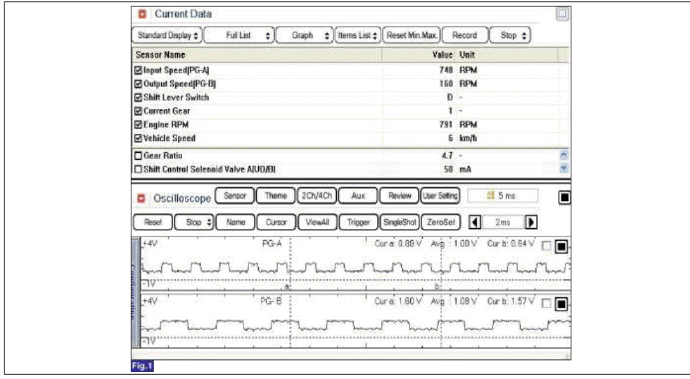Click the Record button

[x=465, y=36]
